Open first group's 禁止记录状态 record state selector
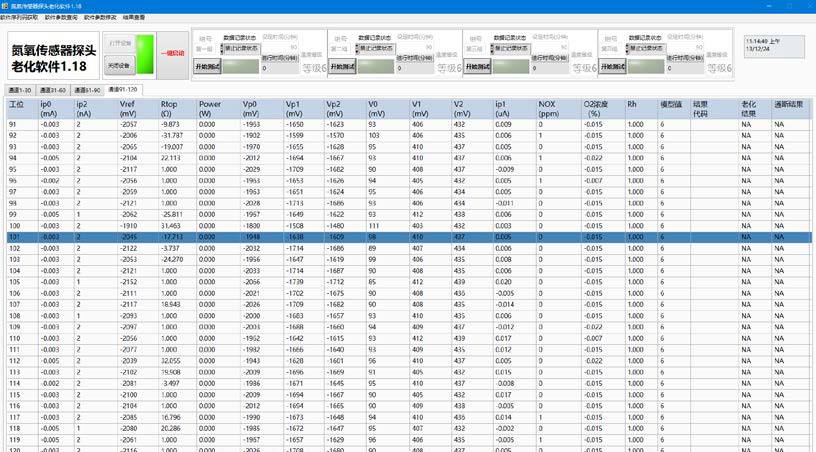 tap(243, 48)
